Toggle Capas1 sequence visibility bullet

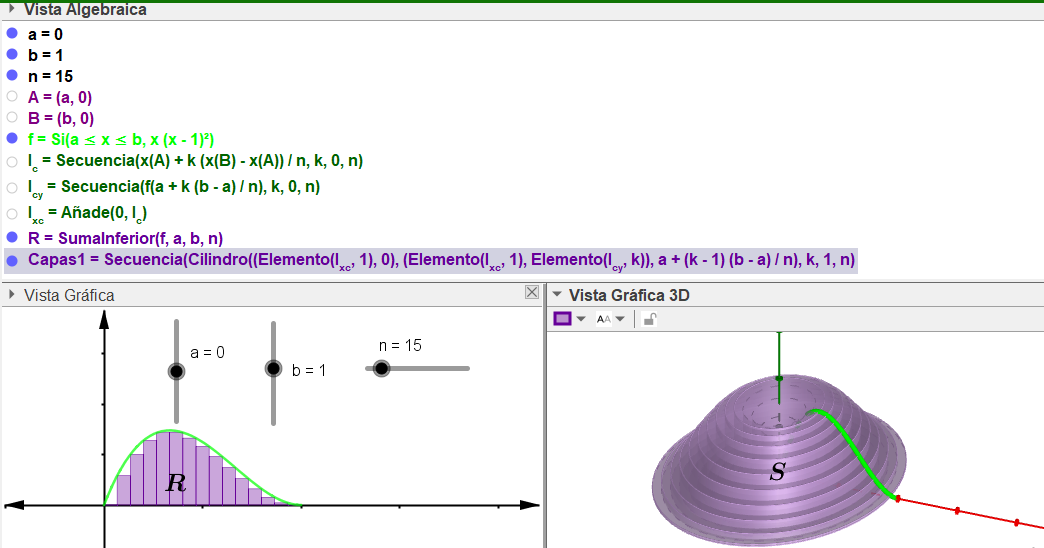coord(12,260)
